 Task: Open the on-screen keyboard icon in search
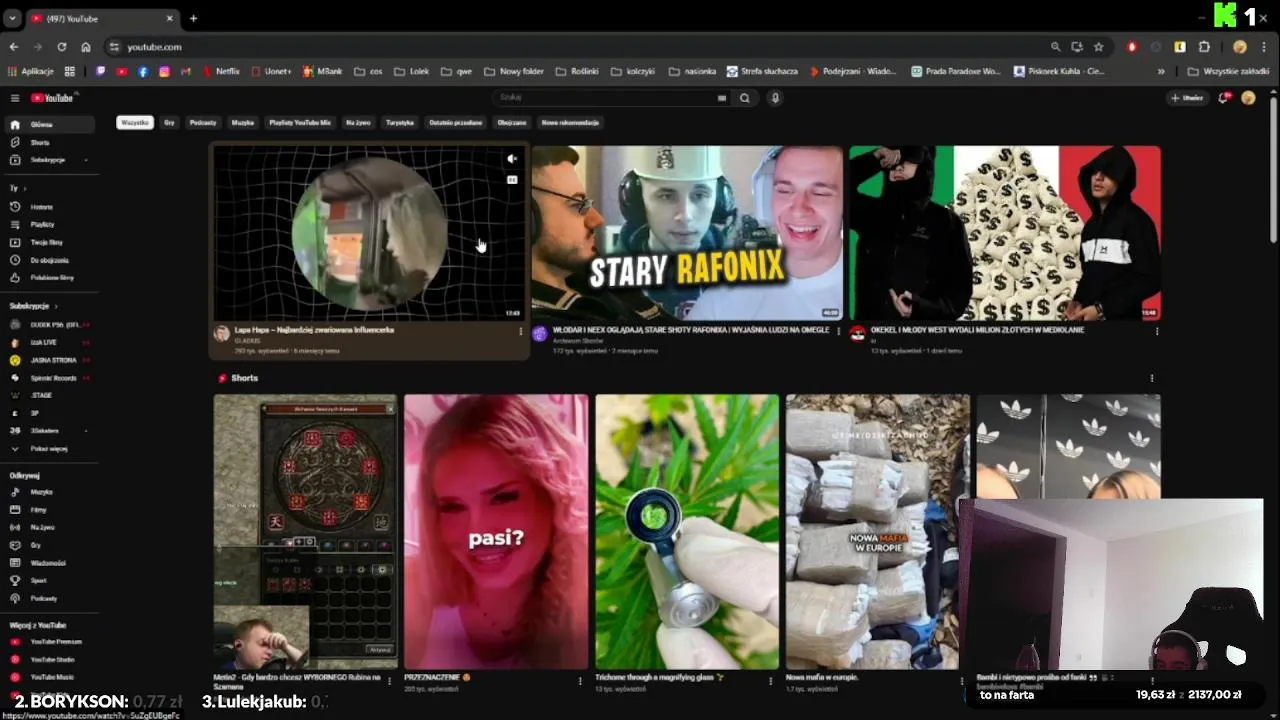(x=721, y=98)
